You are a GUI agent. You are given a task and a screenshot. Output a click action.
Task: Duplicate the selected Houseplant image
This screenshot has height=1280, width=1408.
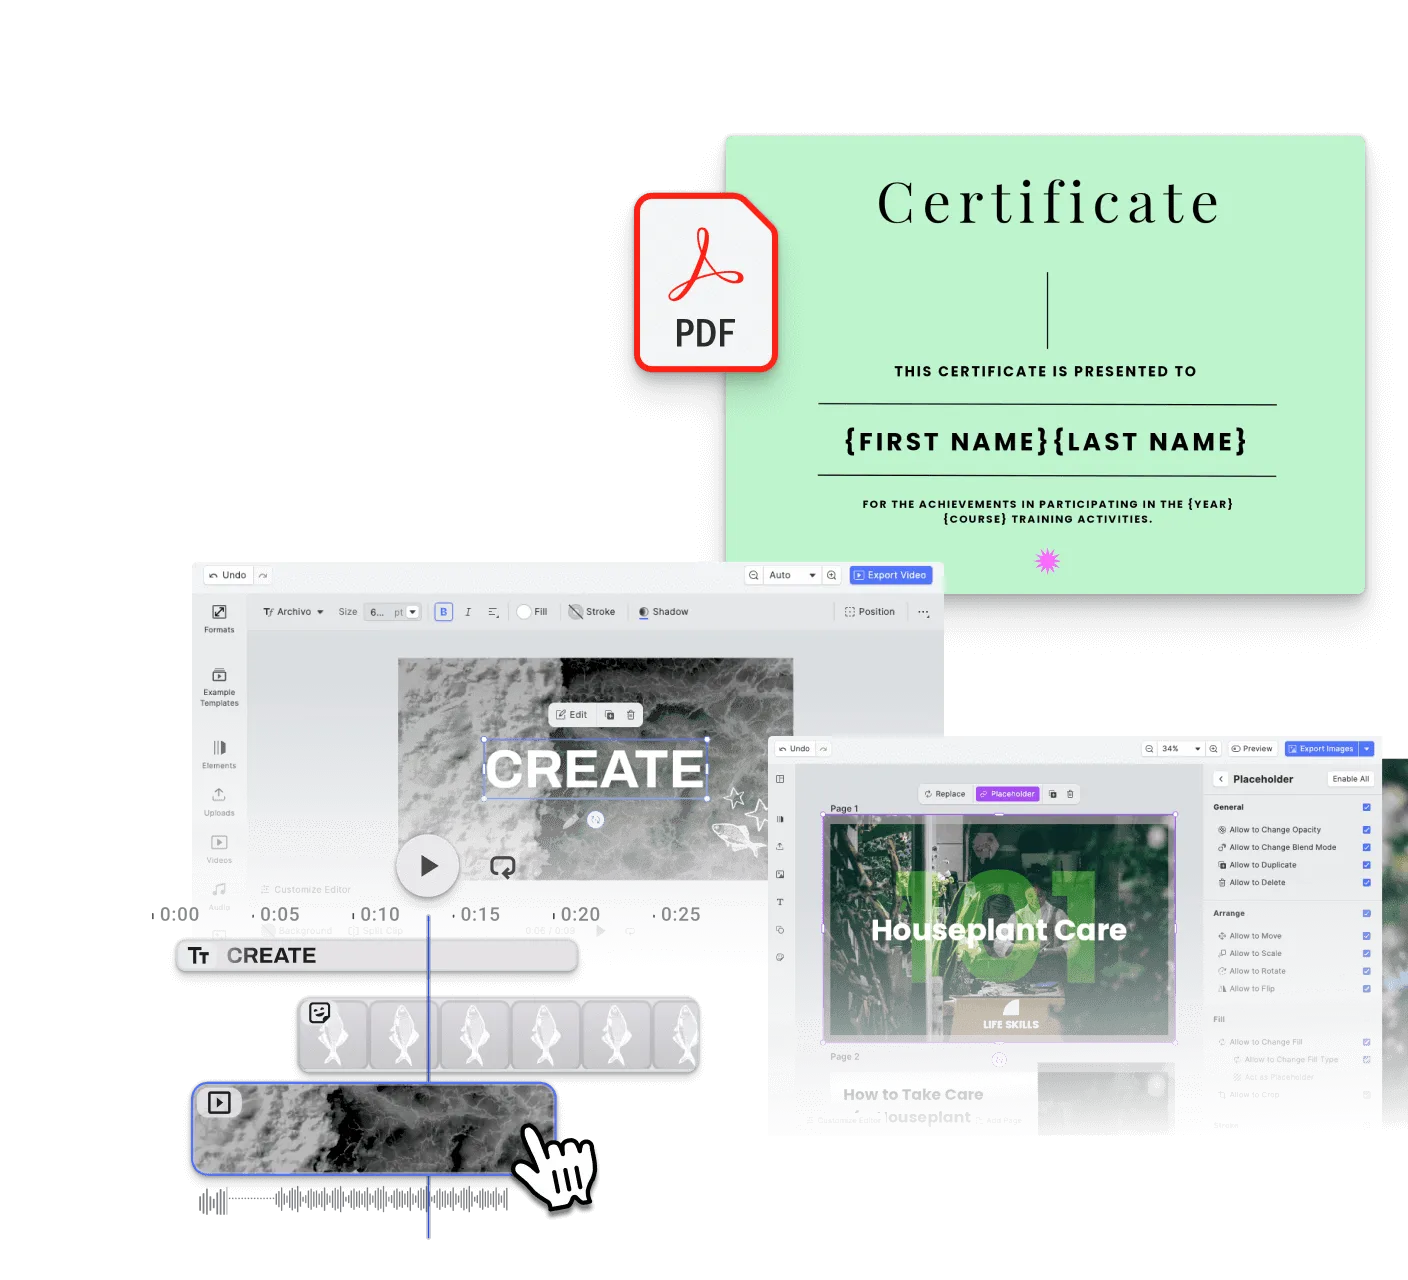(1052, 794)
